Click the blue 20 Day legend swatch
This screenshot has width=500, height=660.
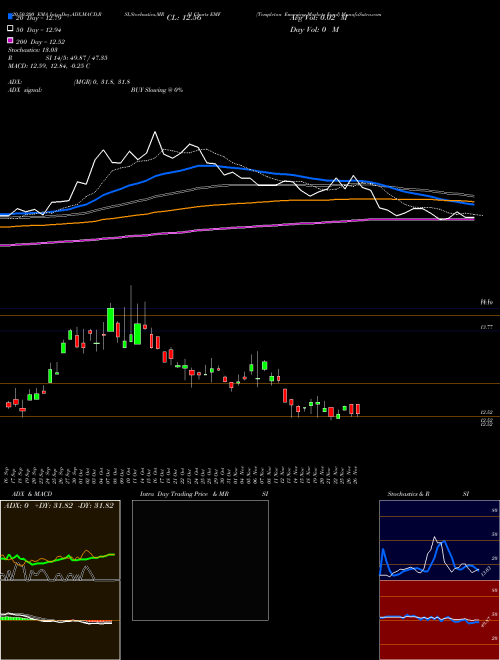(10, 17)
